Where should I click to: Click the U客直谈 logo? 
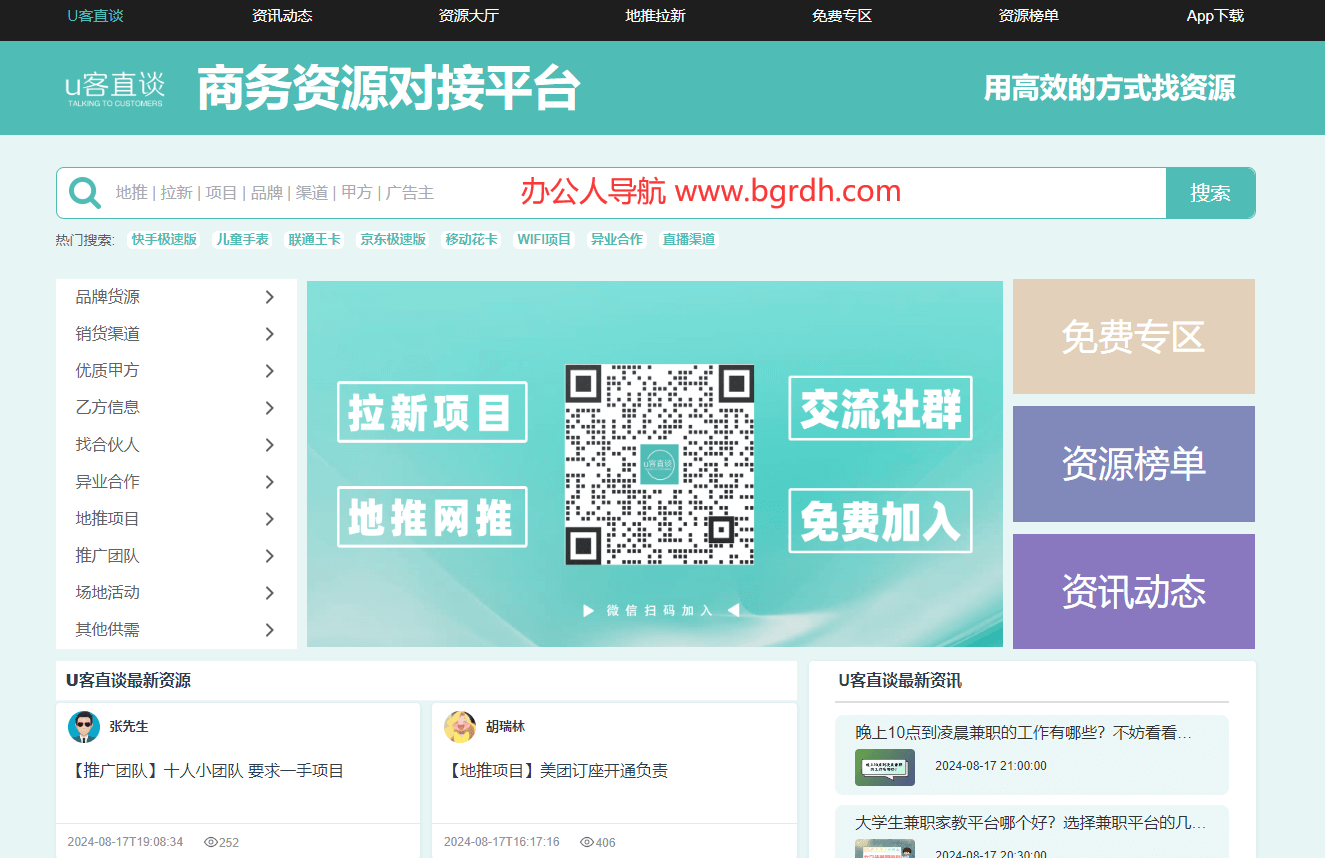coord(113,88)
